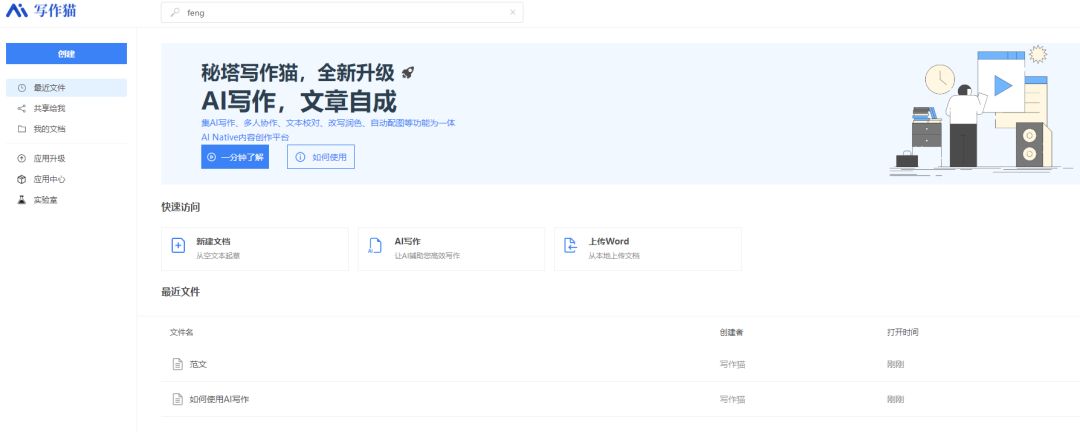
Task: Click the blue 创建 button
Action: tap(66, 54)
